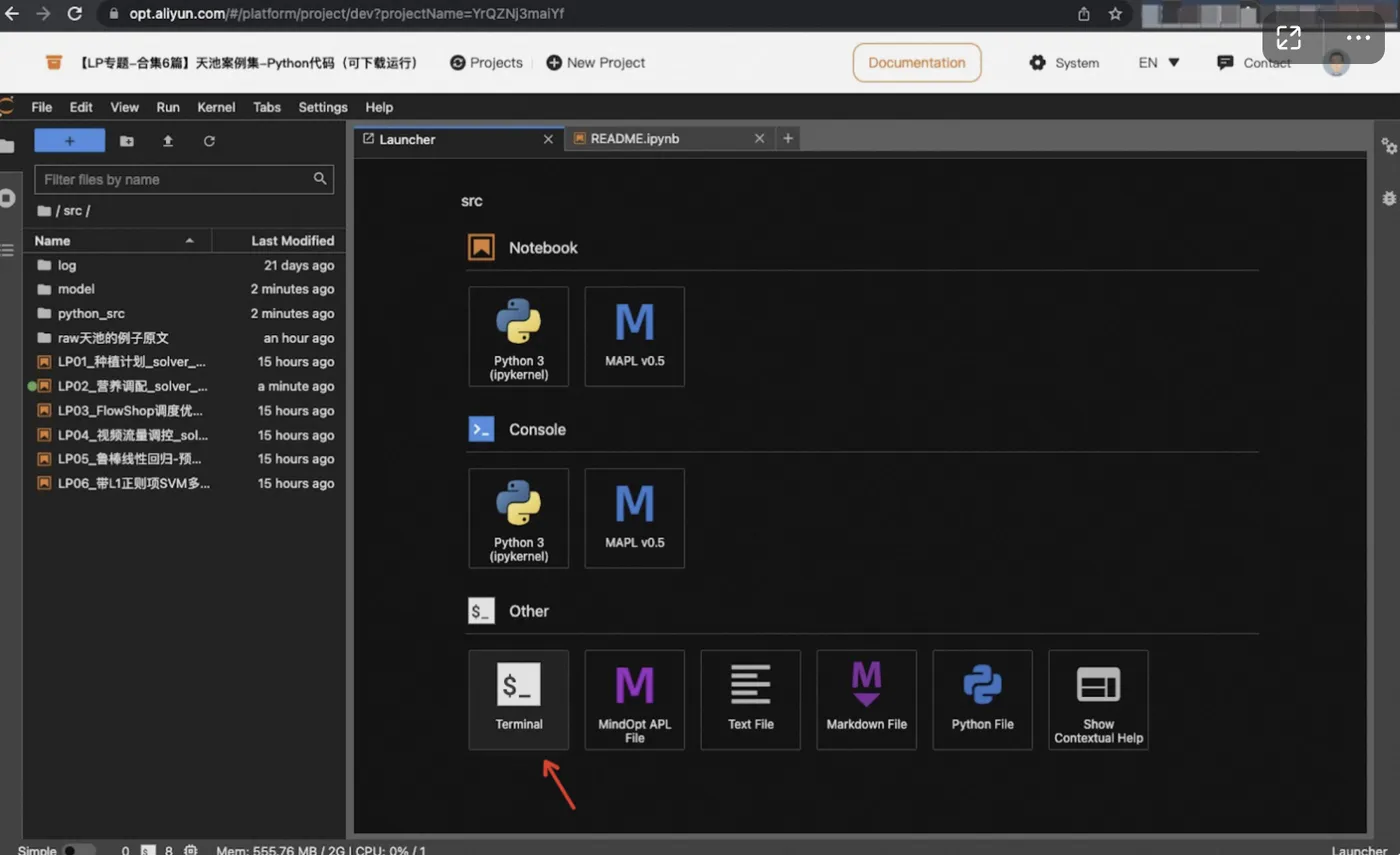Open Show Contextual Help card
Image resolution: width=1400 pixels, height=855 pixels.
(1098, 700)
